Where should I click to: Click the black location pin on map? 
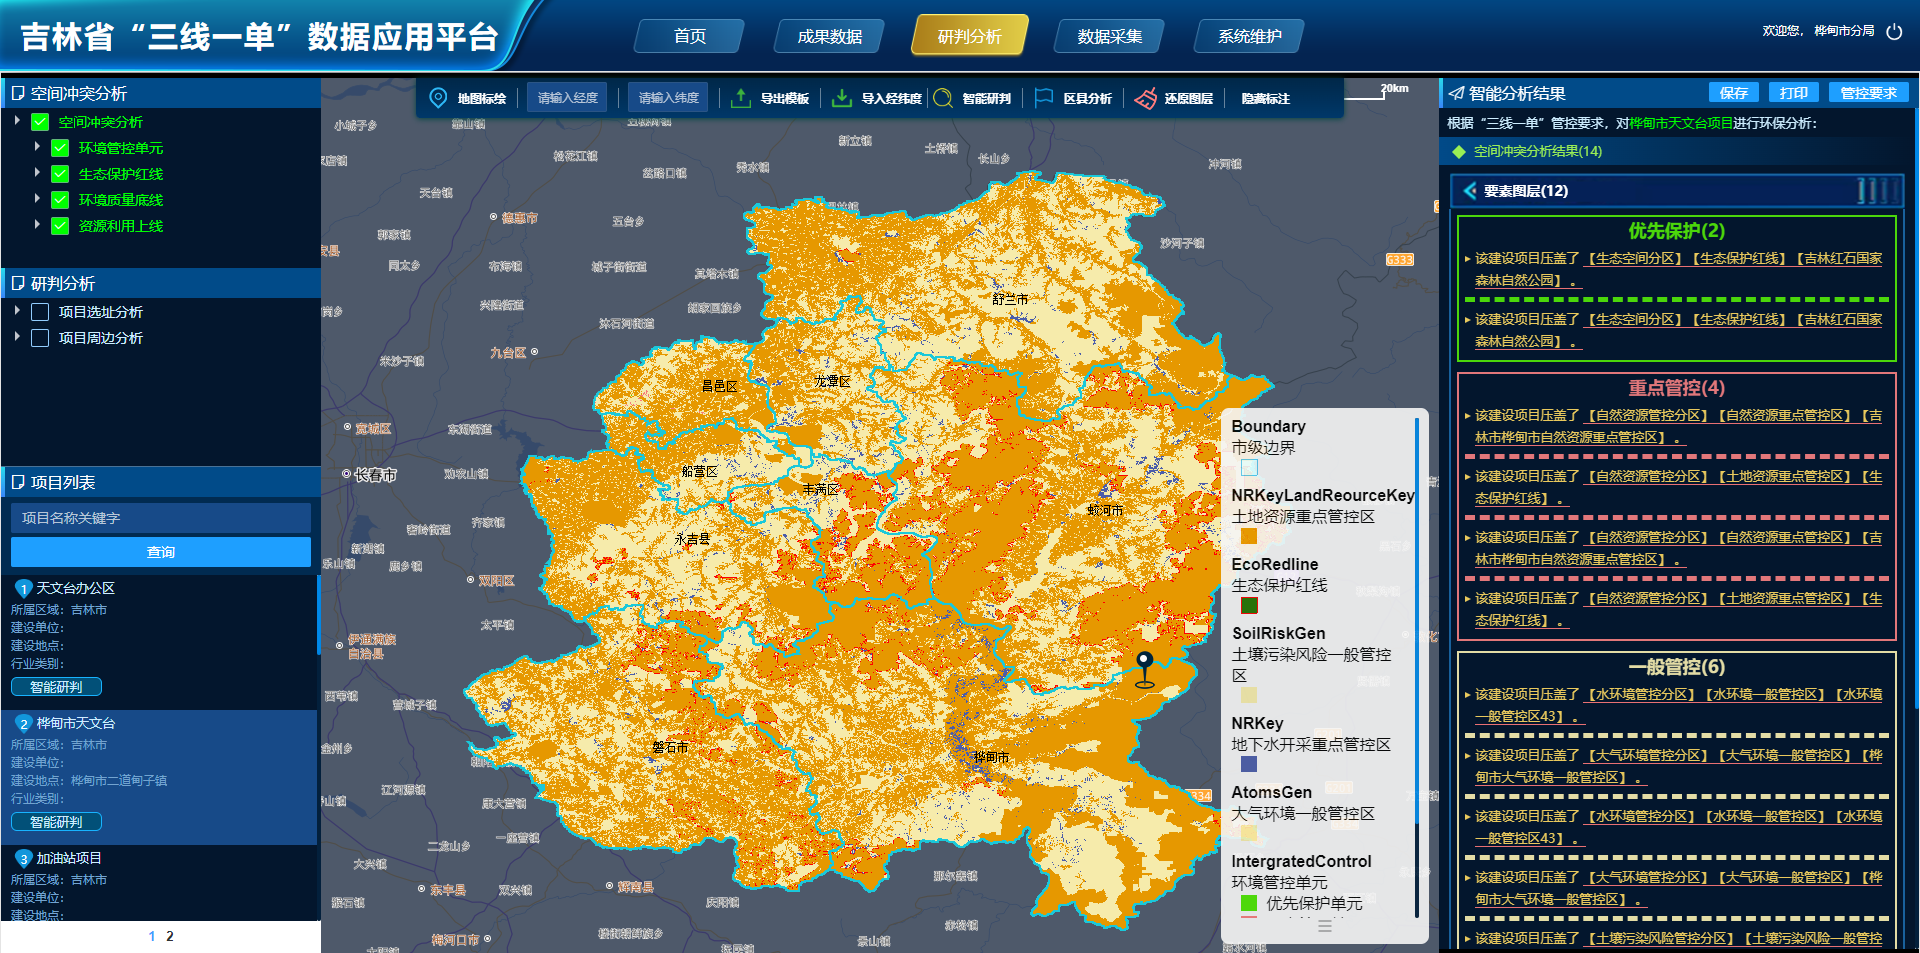point(1145,669)
